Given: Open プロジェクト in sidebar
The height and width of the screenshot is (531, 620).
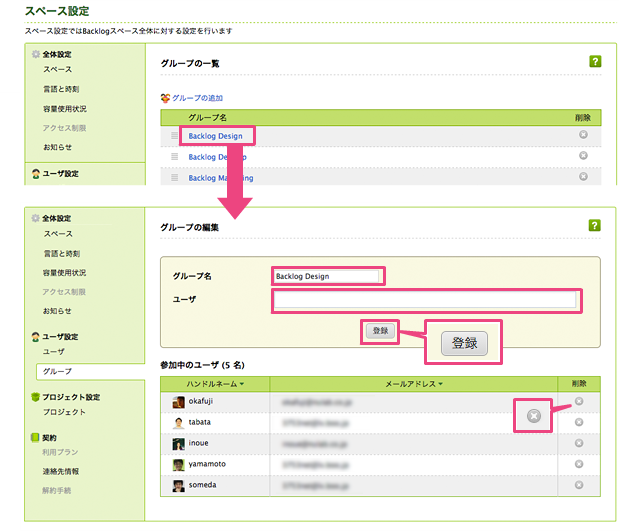Looking at the screenshot, I should [x=64, y=412].
